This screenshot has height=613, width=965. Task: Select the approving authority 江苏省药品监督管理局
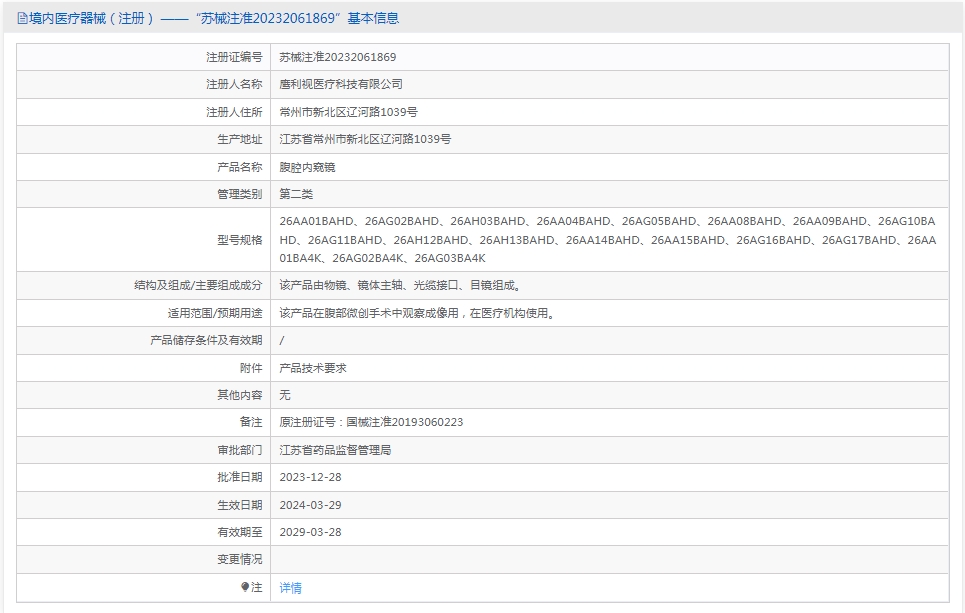point(335,450)
